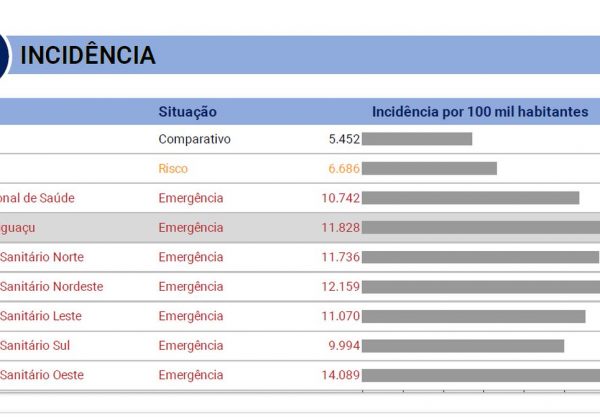This screenshot has width=600, height=417.
Task: Click the row name ending in 'onal de Saúde'
Action: pos(38,198)
